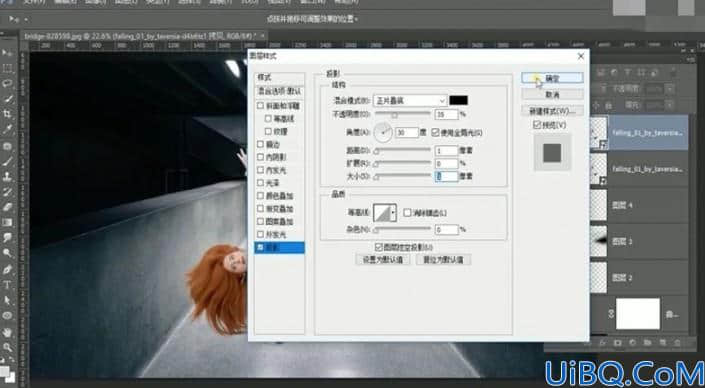The width and height of the screenshot is (705, 388).
Task: Click the add layer style fx icon at Layers panel bottom
Action: pyautogui.click(x=603, y=343)
